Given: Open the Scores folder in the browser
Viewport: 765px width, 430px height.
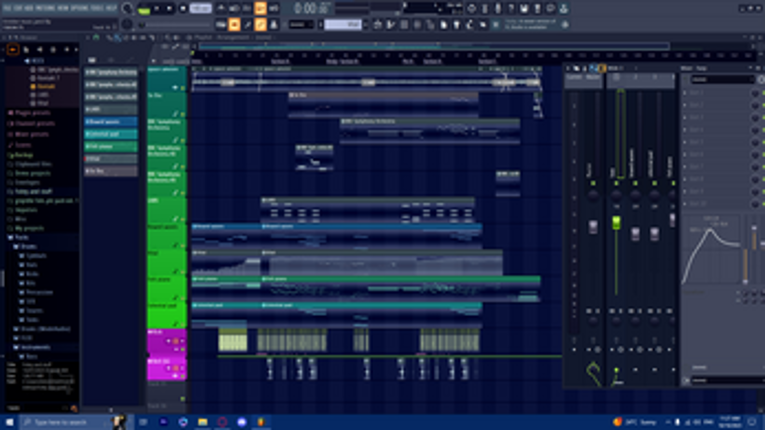Looking at the screenshot, I should tap(22, 145).
